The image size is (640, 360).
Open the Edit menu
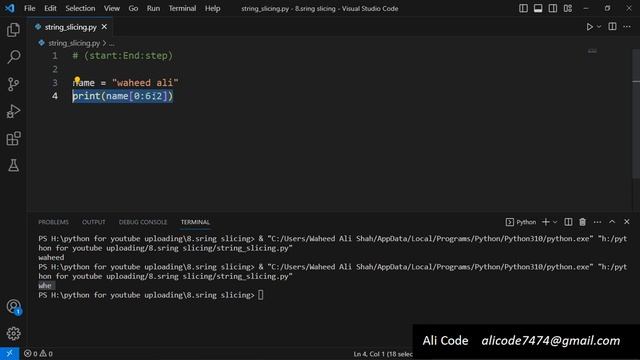[50, 8]
